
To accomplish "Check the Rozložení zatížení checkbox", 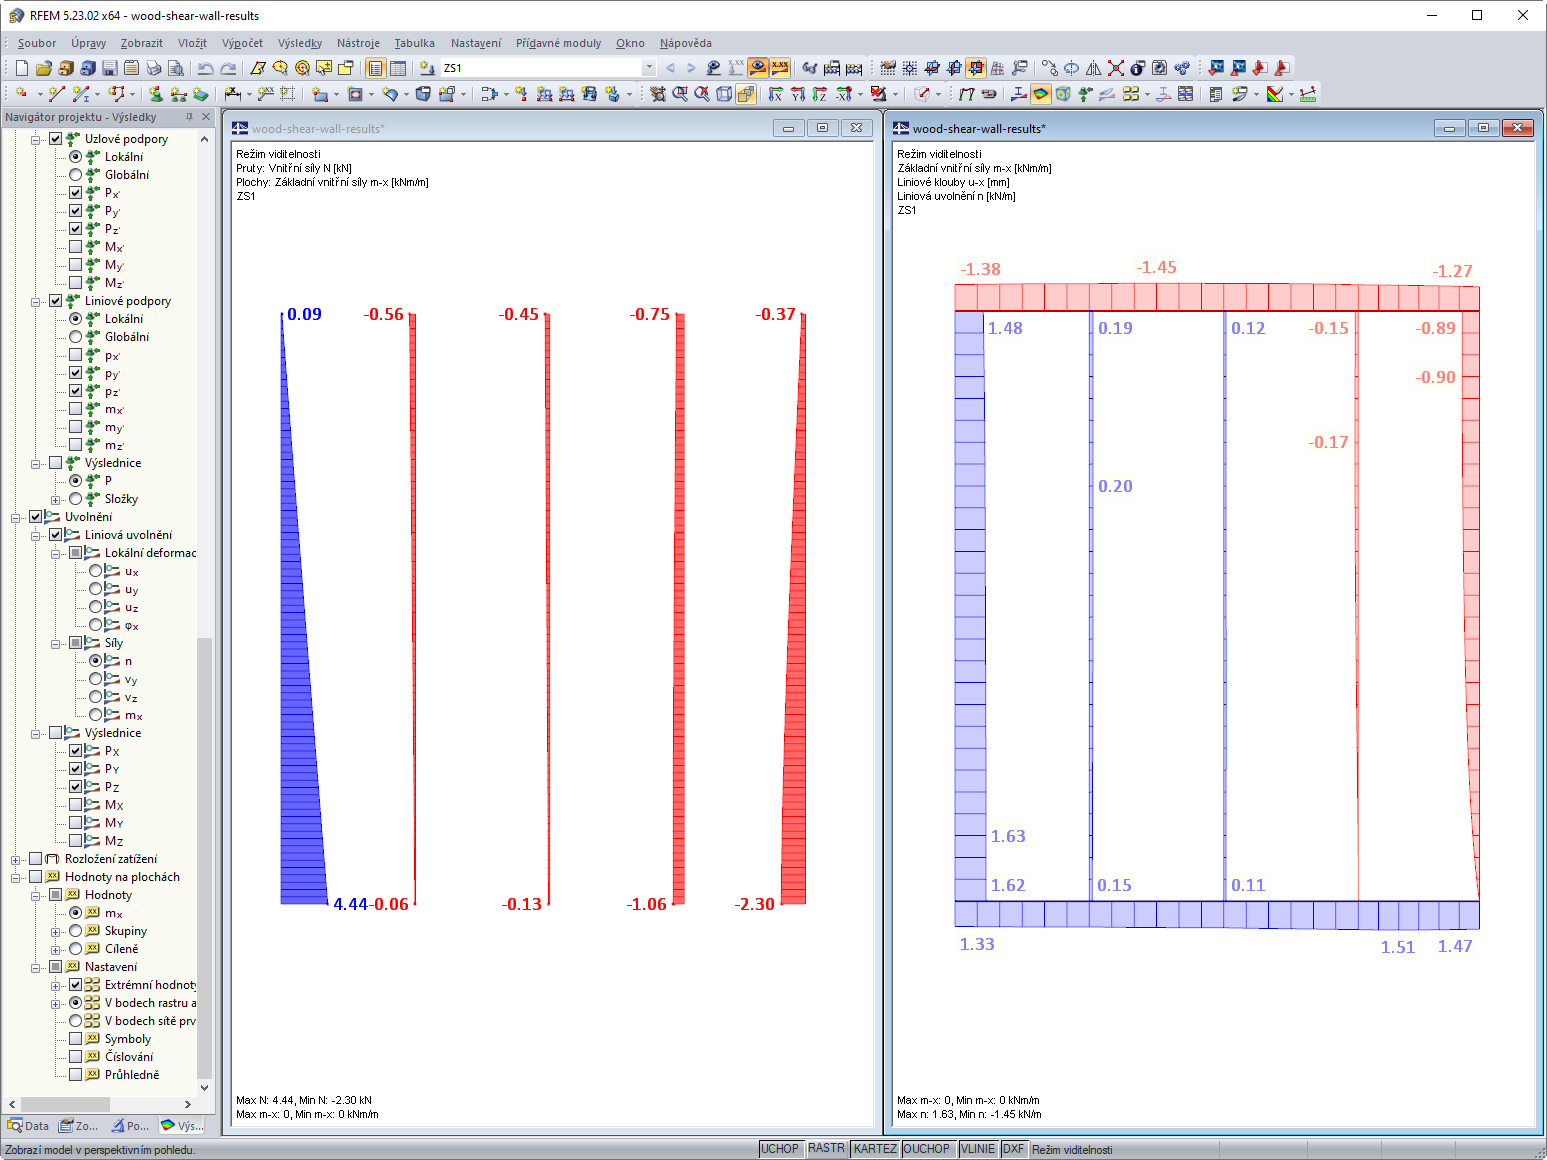I will (36, 859).
